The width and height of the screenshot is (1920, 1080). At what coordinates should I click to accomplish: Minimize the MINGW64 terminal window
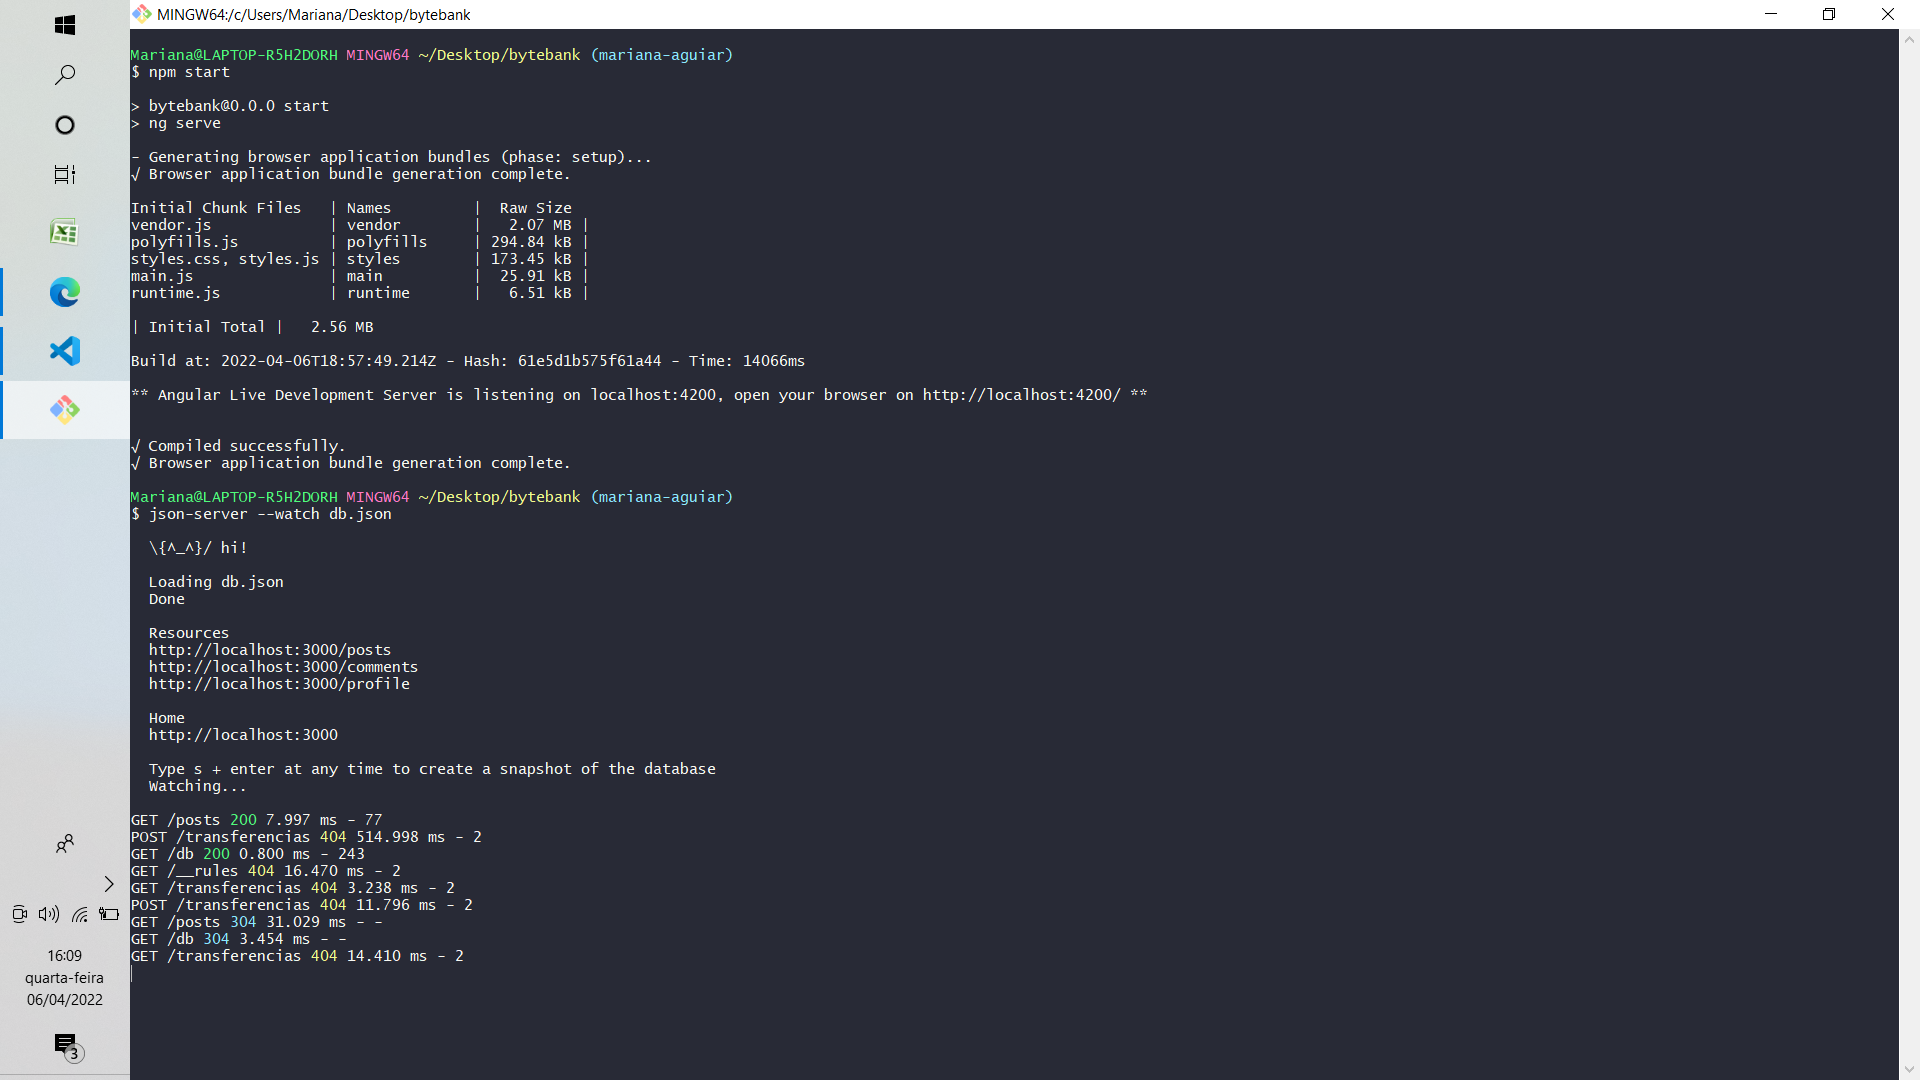(x=1771, y=14)
